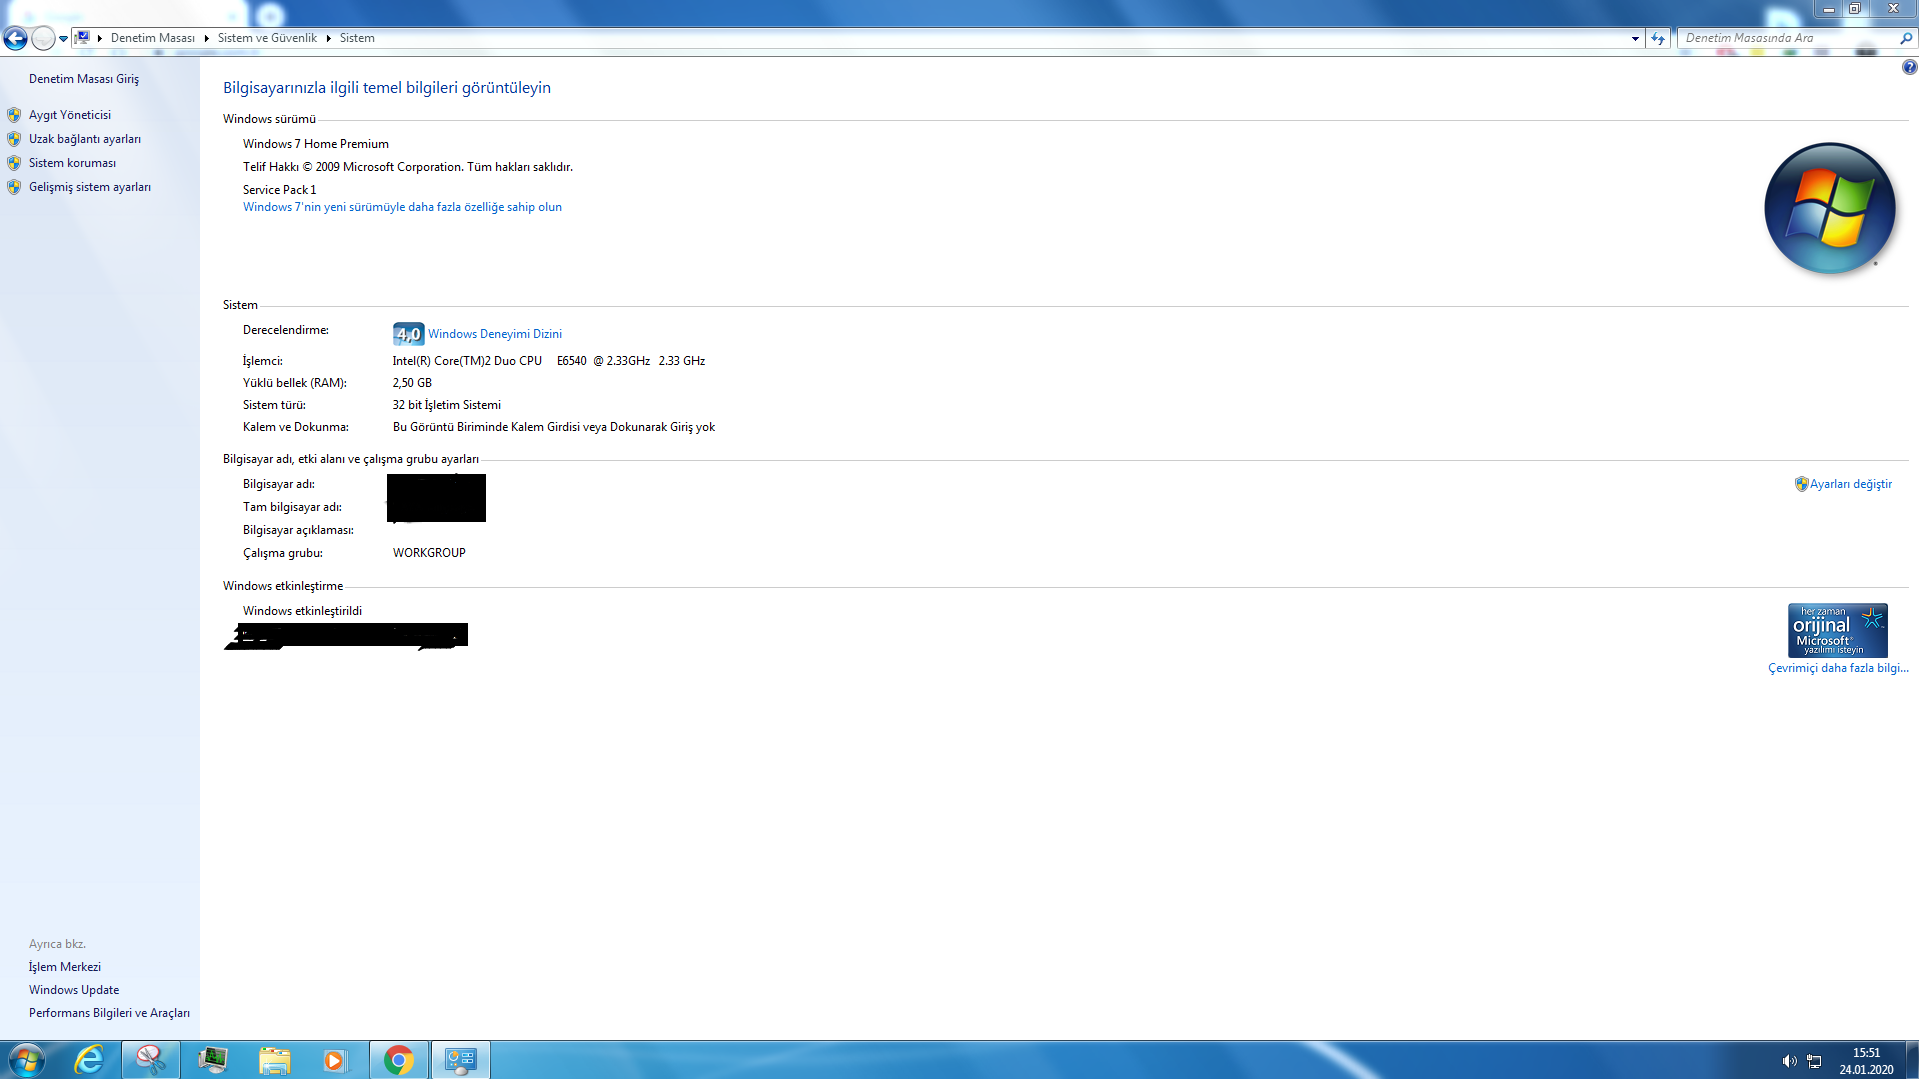Open Denetim Masası Giriş link
The image size is (1919, 1079).
tap(84, 79)
